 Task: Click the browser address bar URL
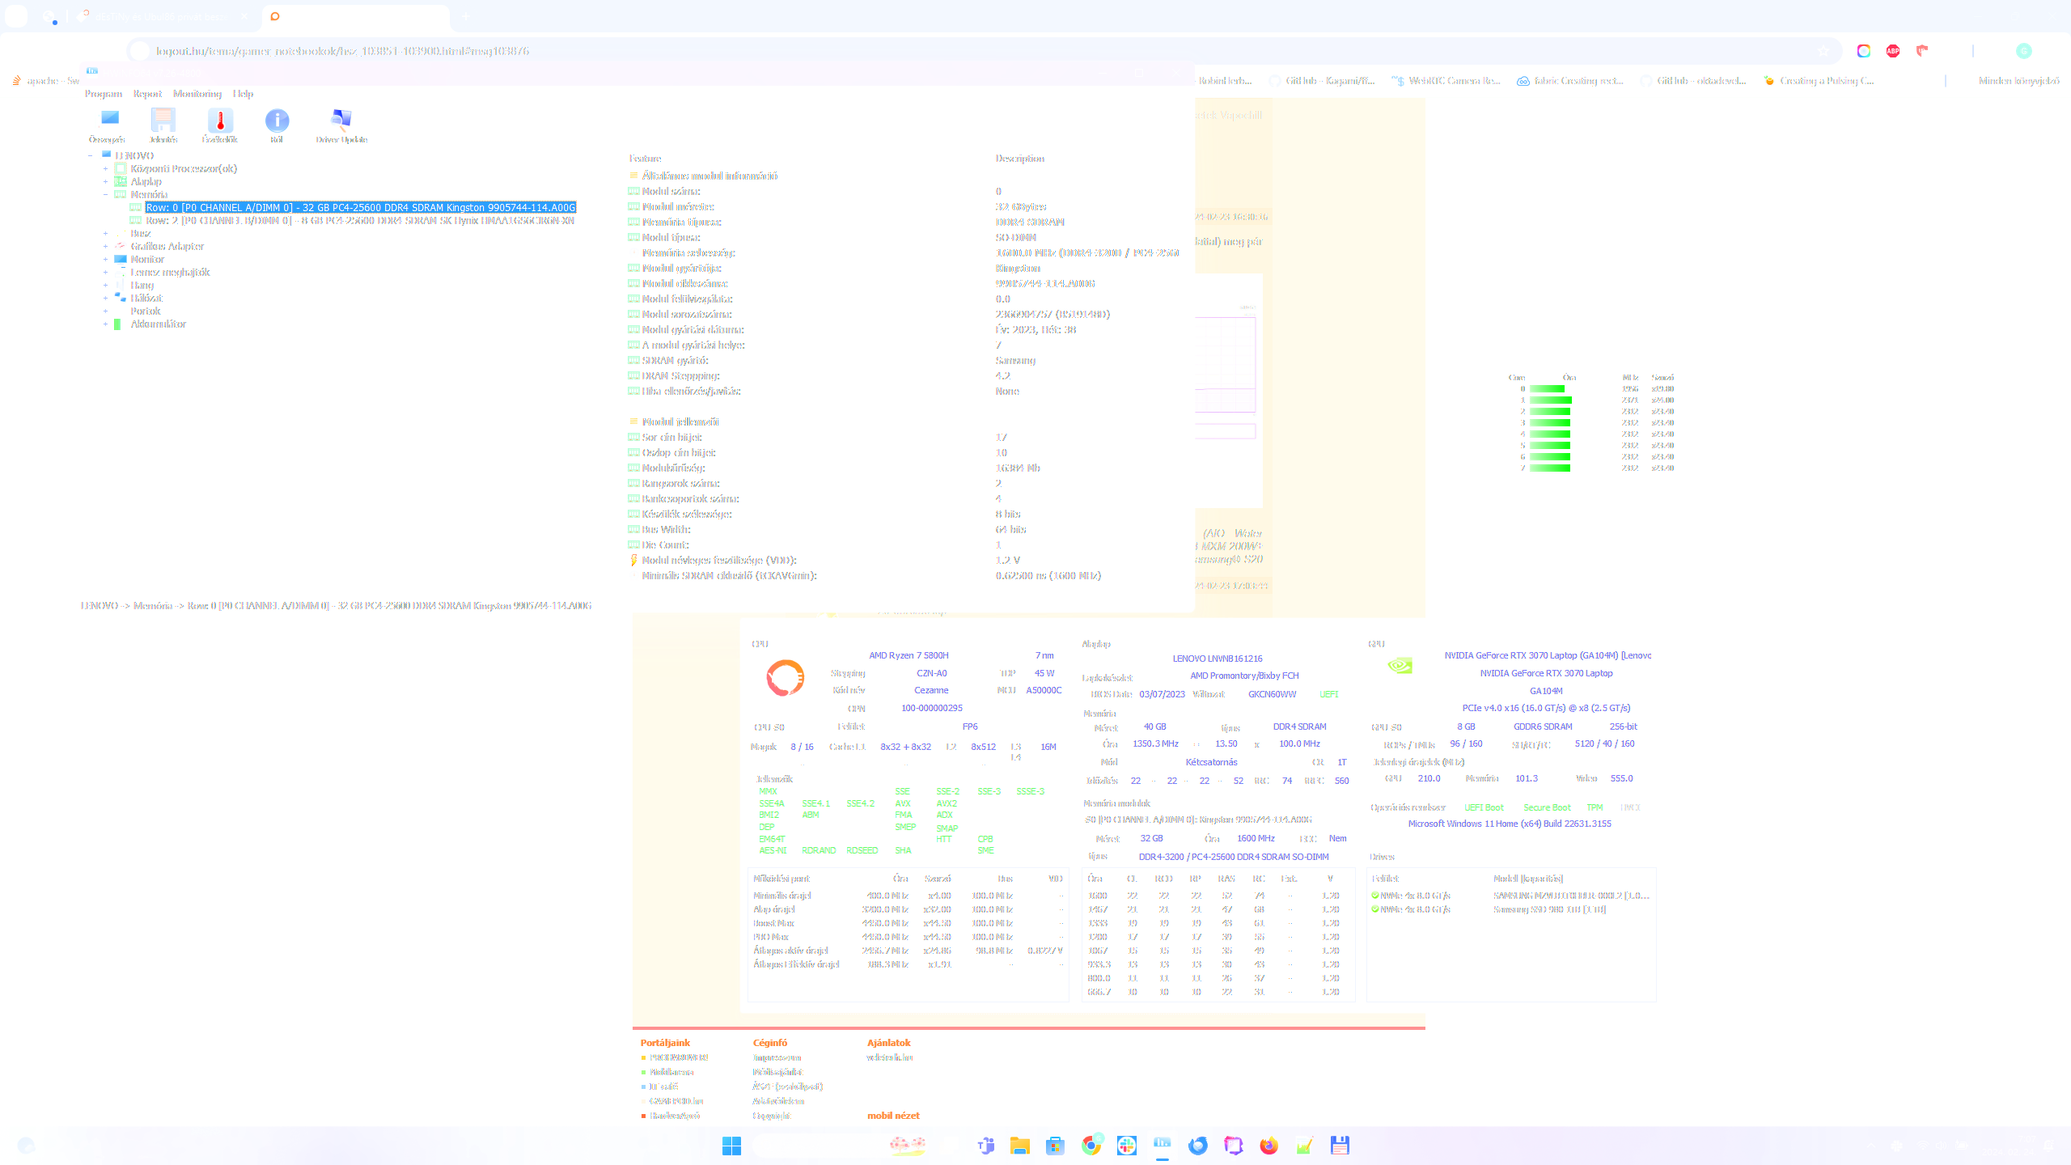[343, 51]
